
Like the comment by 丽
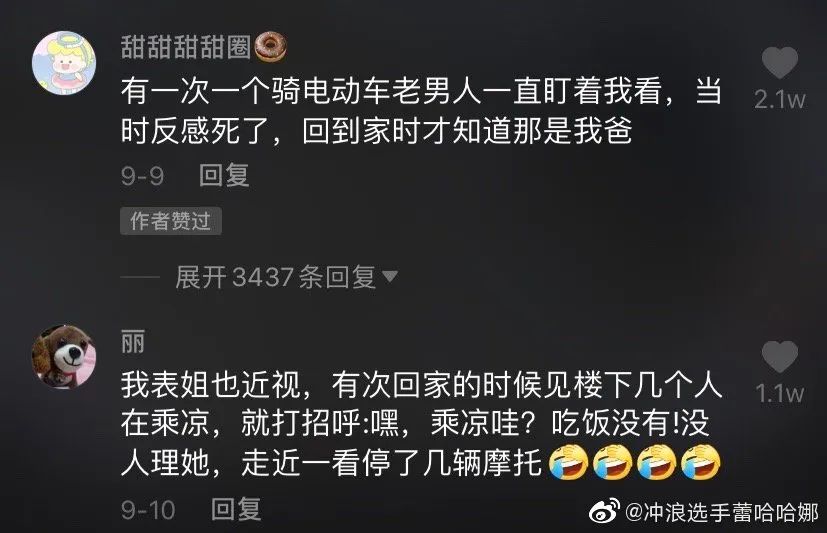[x=780, y=357]
